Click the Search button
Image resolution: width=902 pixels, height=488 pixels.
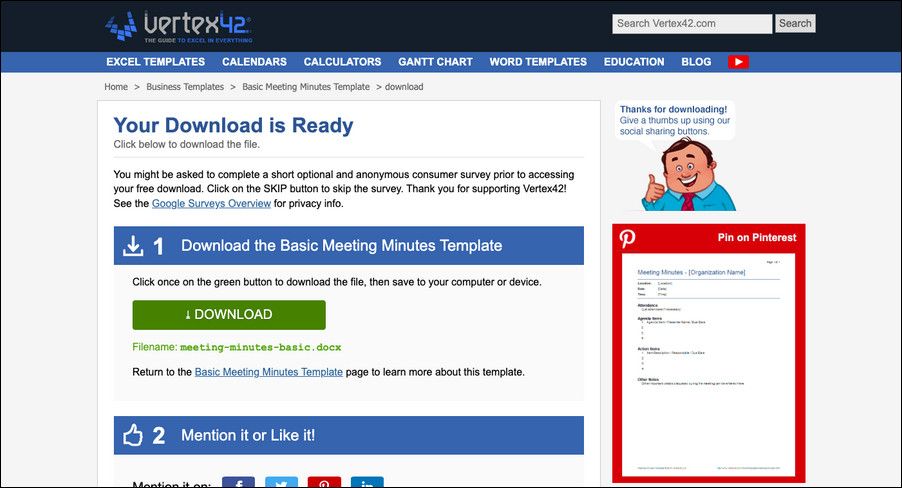click(795, 23)
